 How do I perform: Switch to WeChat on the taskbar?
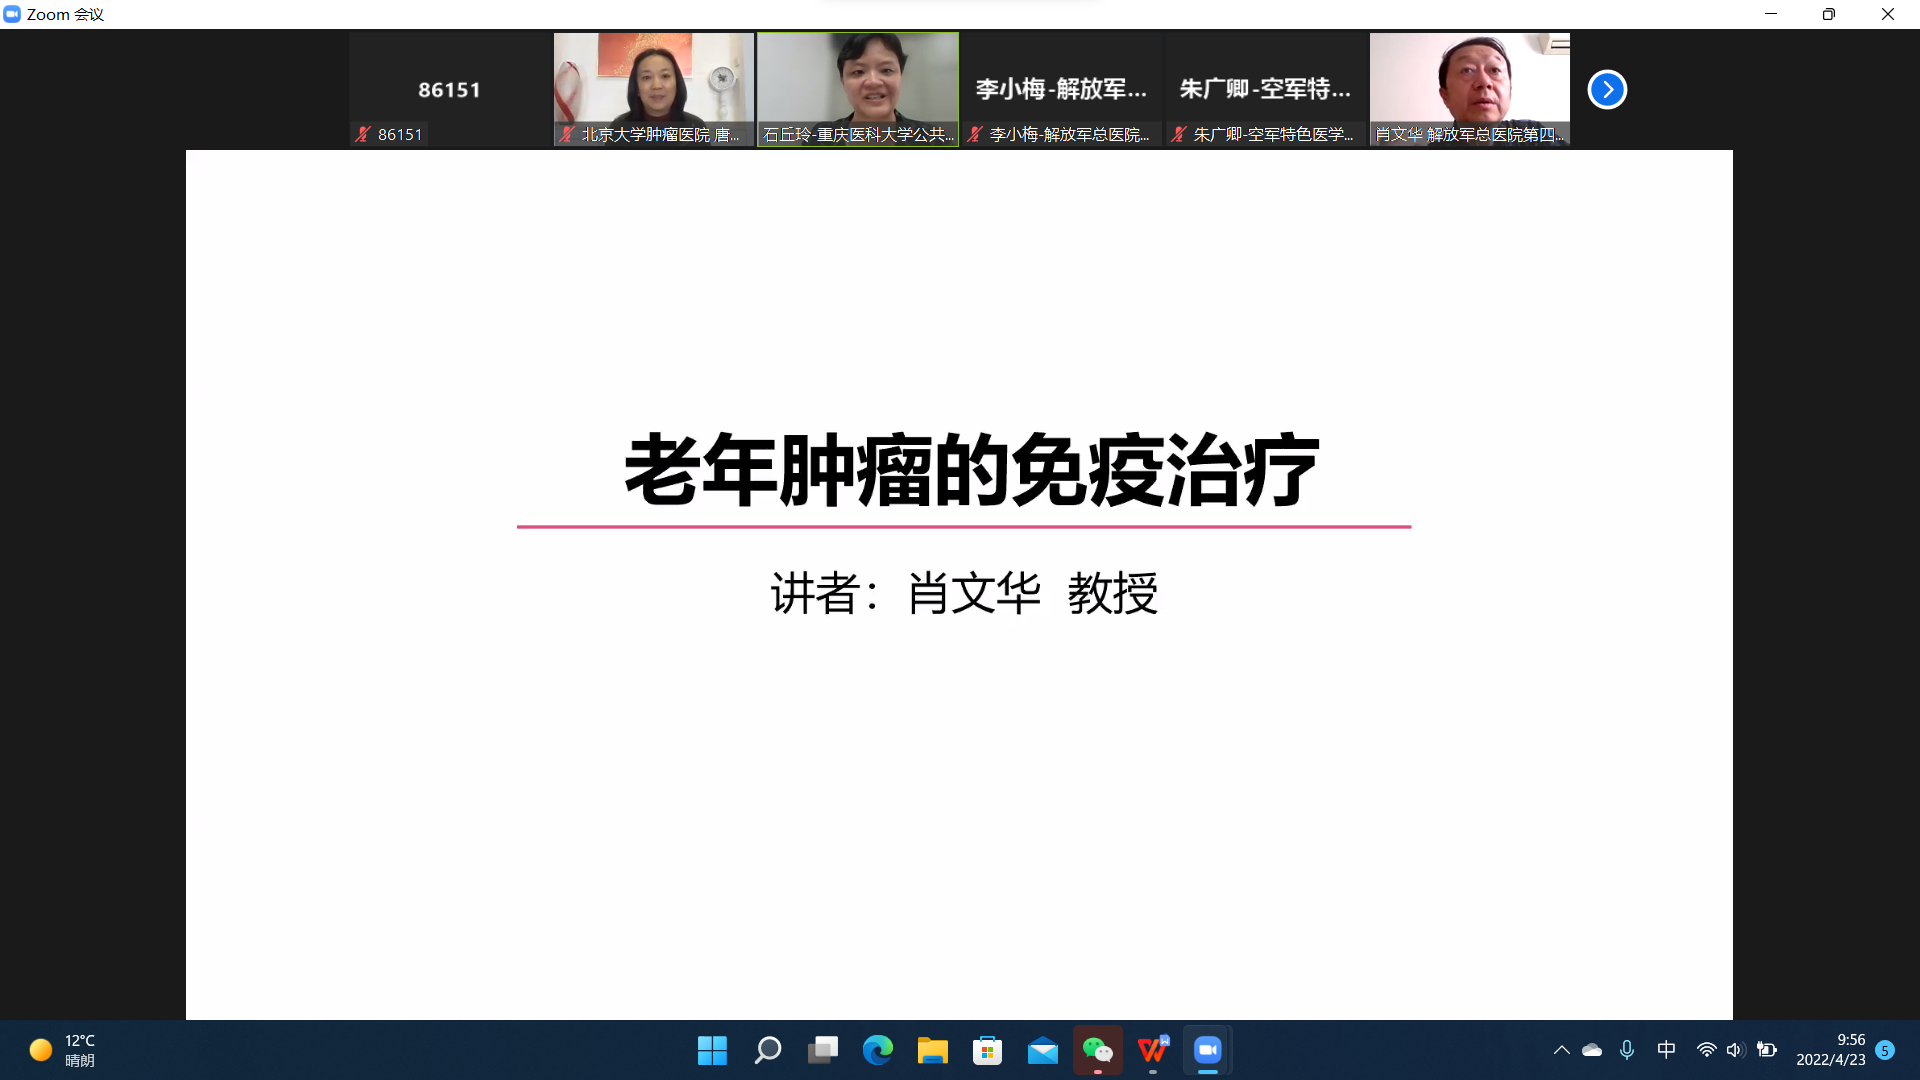1098,1050
